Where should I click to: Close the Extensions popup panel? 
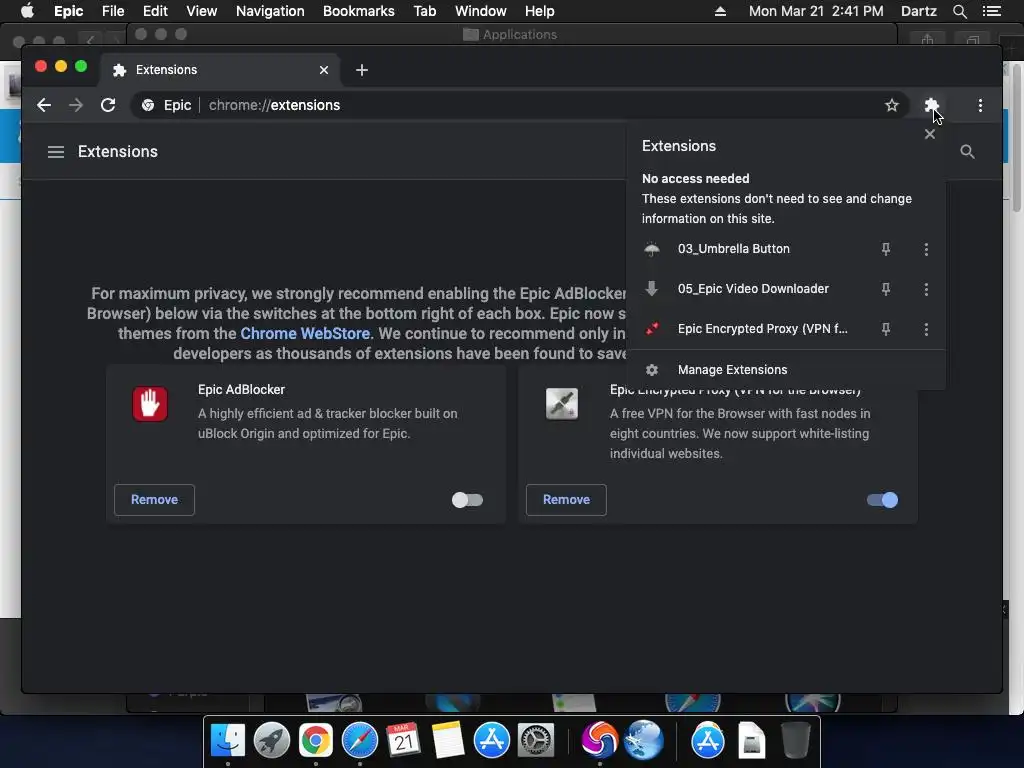pyautogui.click(x=929, y=134)
